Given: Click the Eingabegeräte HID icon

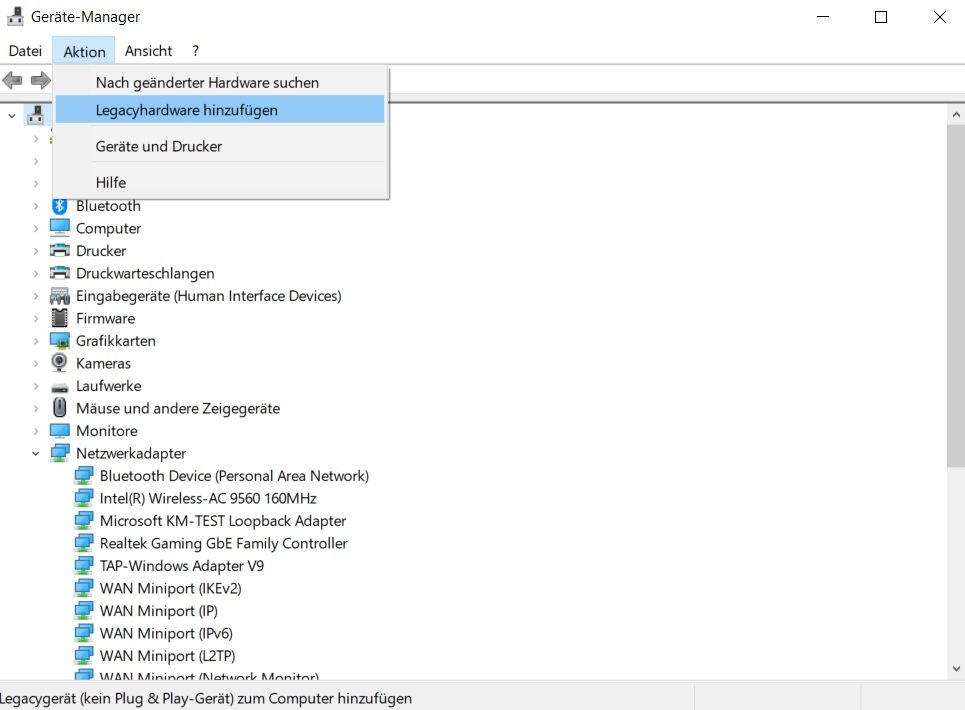Looking at the screenshot, I should [60, 296].
